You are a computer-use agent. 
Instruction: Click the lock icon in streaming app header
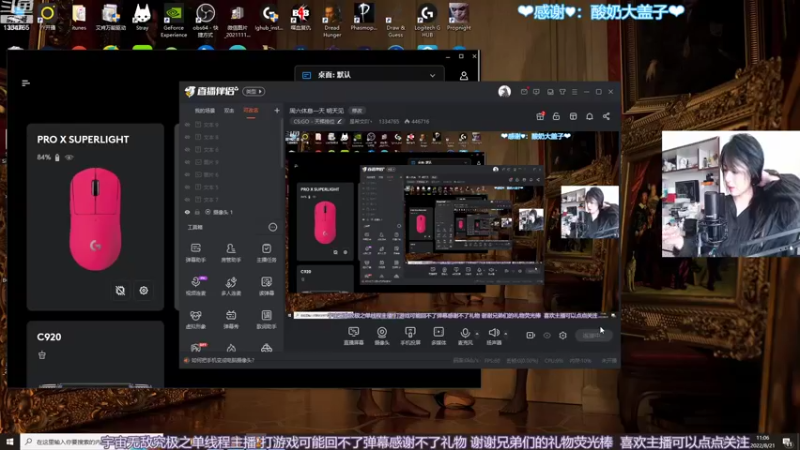556,116
